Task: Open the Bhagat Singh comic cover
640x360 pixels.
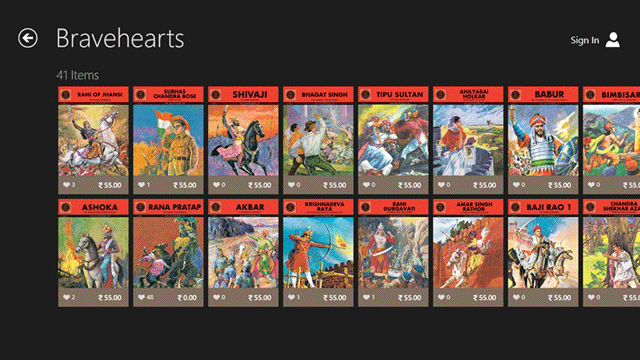Action: click(318, 140)
